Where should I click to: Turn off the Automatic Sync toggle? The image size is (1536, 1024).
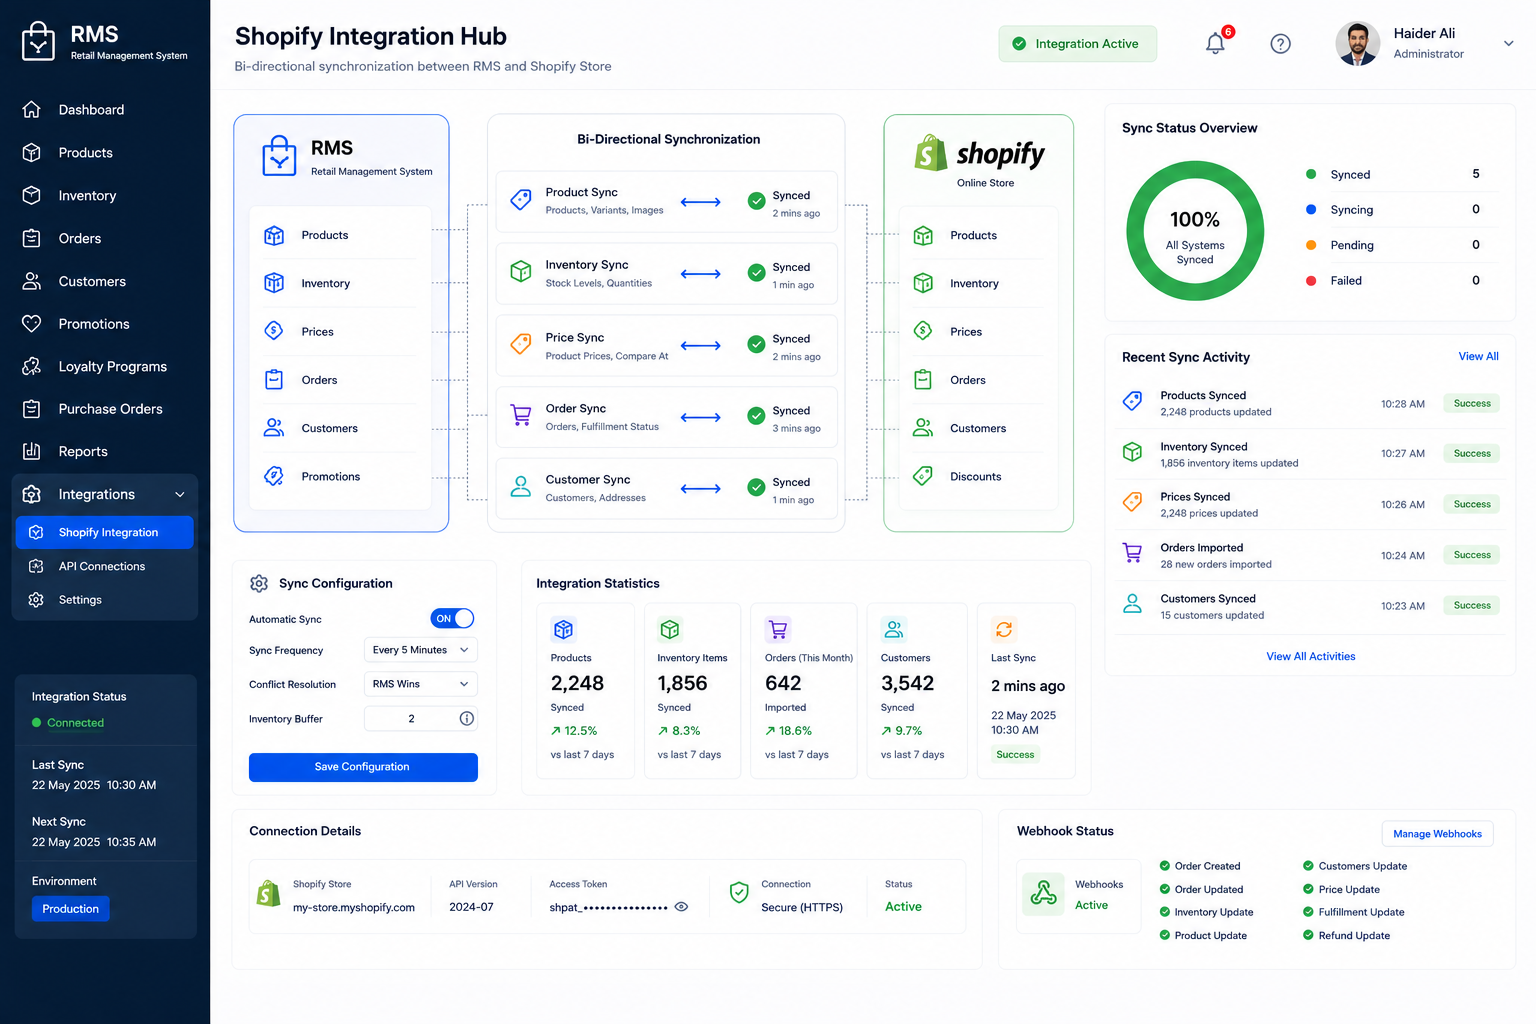pyautogui.click(x=452, y=619)
